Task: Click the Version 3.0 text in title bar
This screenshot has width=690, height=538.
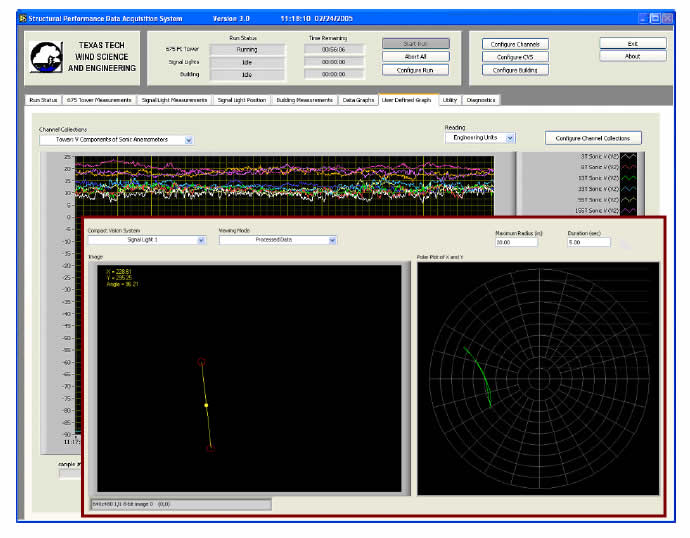Action: point(231,18)
